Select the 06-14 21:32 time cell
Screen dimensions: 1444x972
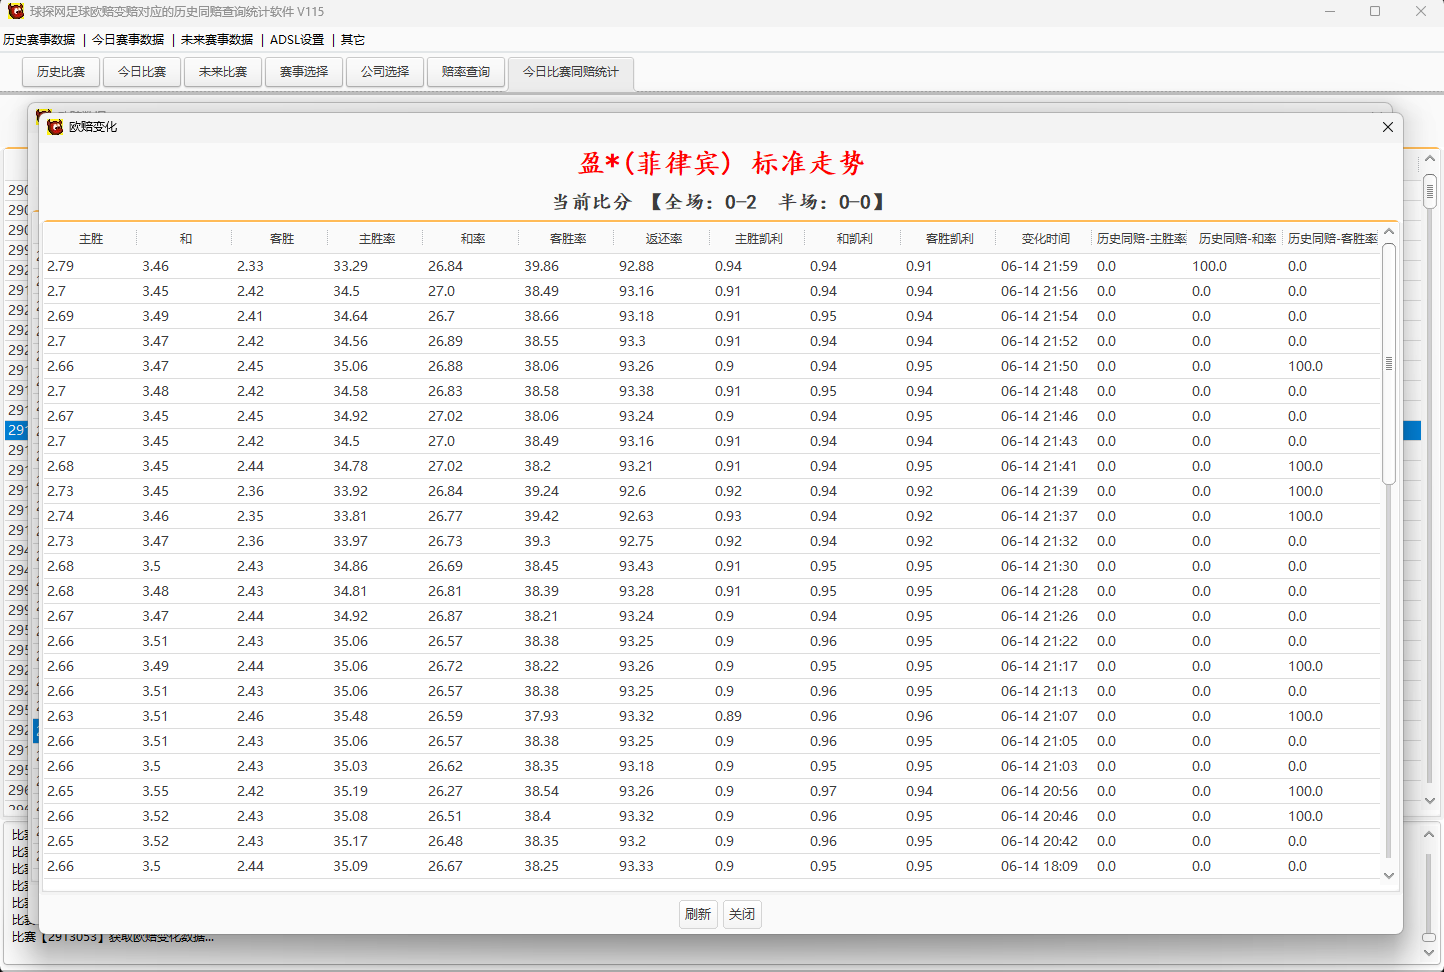tap(1040, 541)
